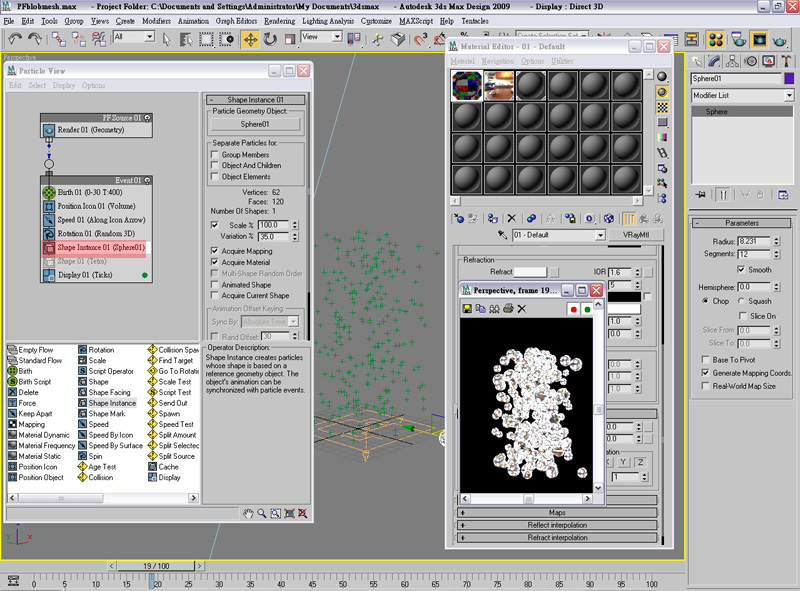Clear the rendered frame window image
800x591 pixels.
point(521,309)
